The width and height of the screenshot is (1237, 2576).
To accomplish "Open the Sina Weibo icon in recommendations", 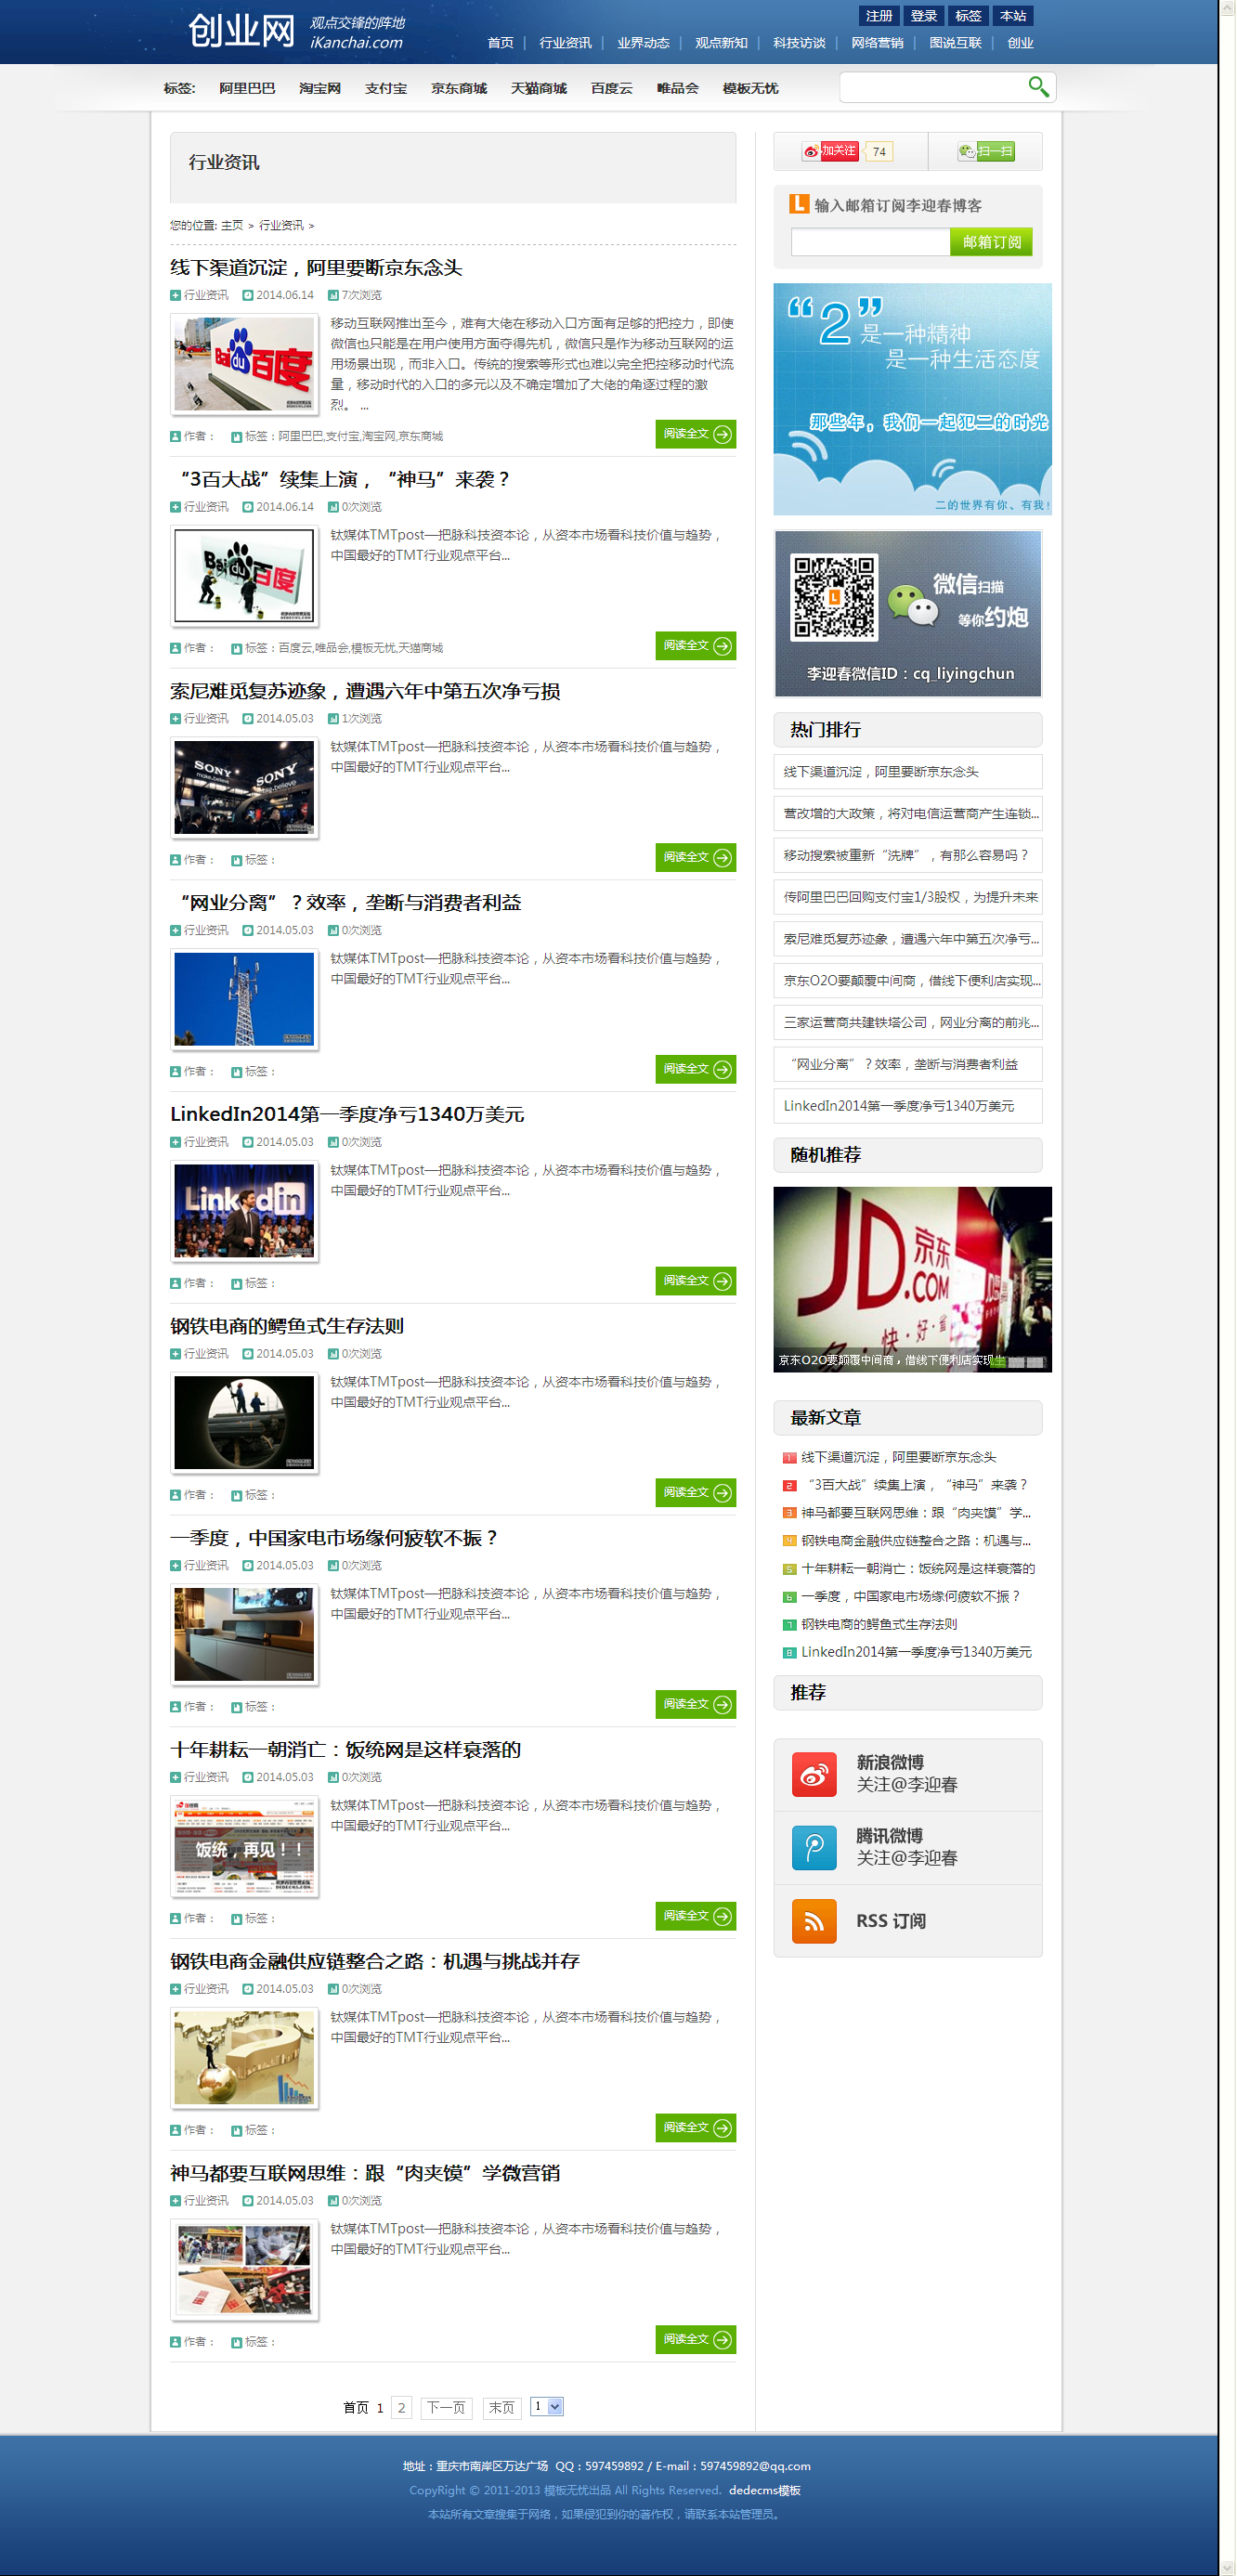I will pos(813,1774).
